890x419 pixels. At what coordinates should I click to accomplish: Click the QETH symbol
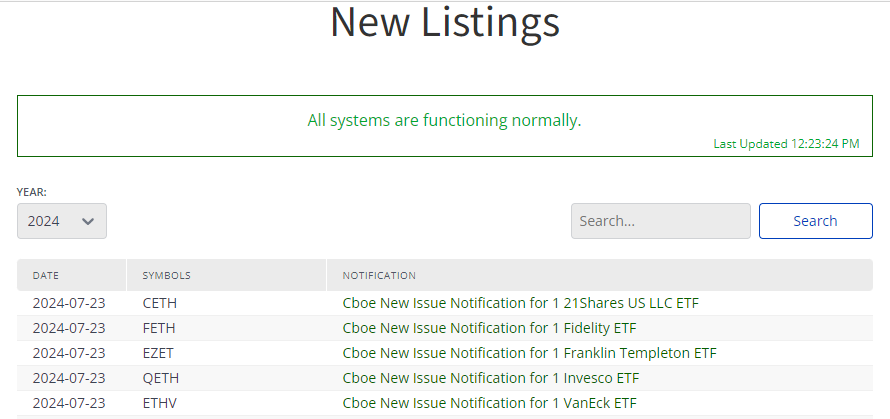pyautogui.click(x=160, y=378)
